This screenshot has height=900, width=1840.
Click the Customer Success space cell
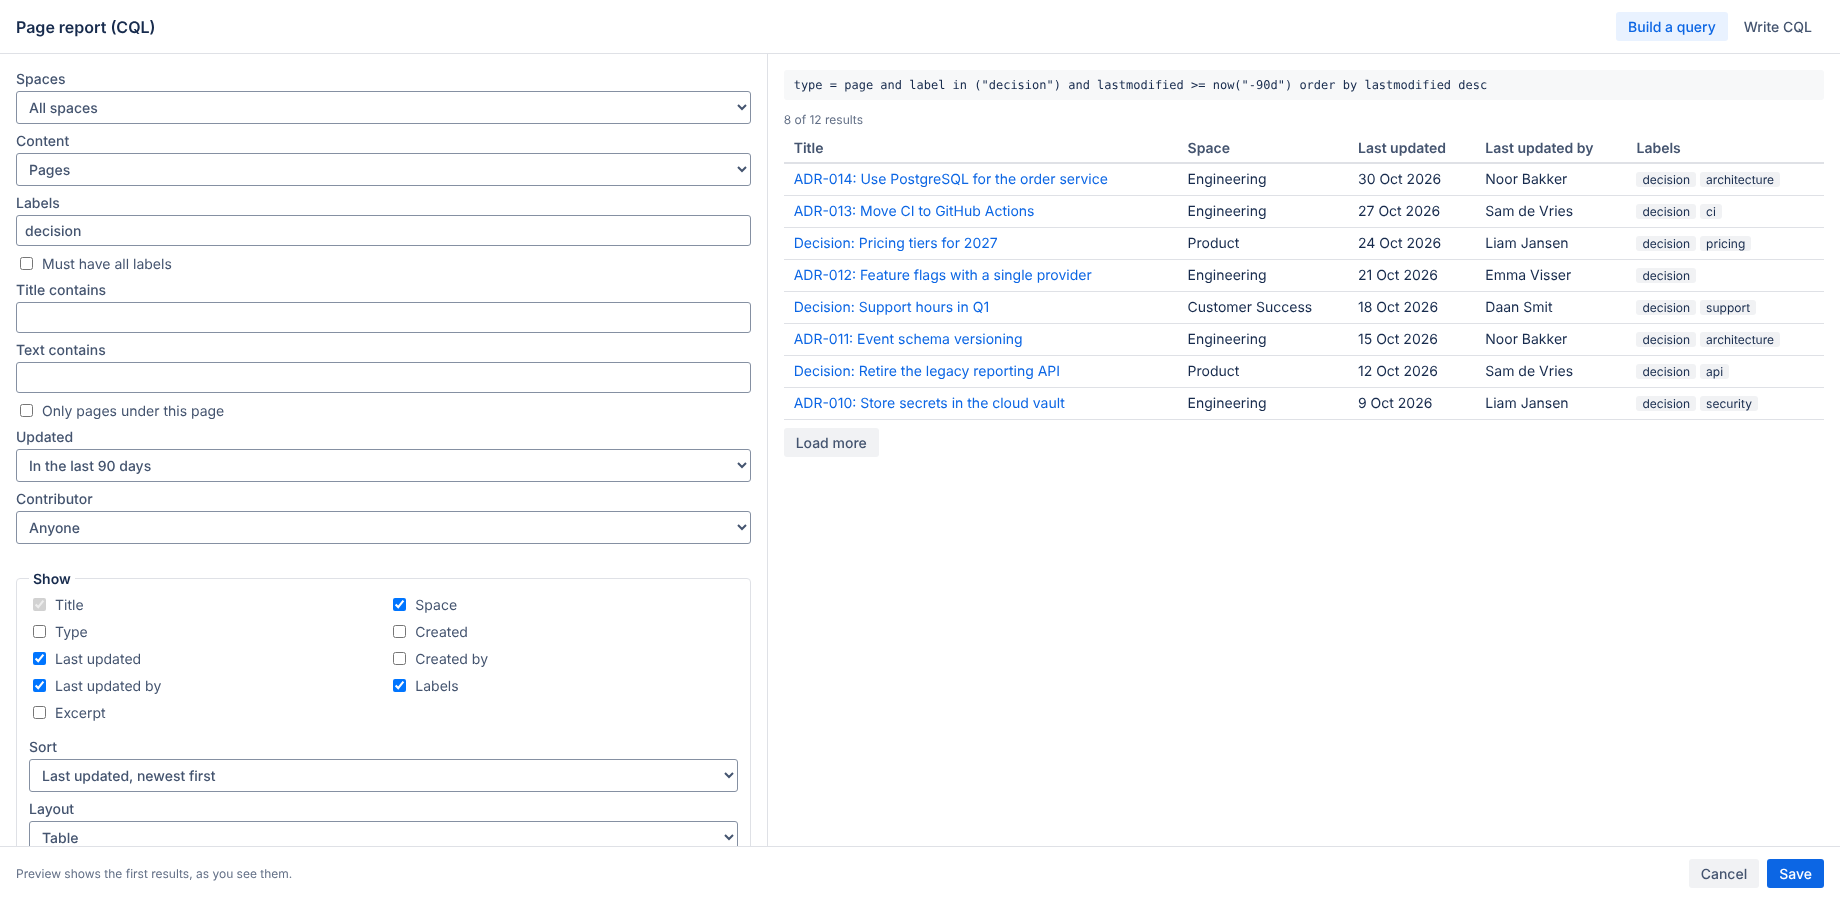pos(1249,307)
